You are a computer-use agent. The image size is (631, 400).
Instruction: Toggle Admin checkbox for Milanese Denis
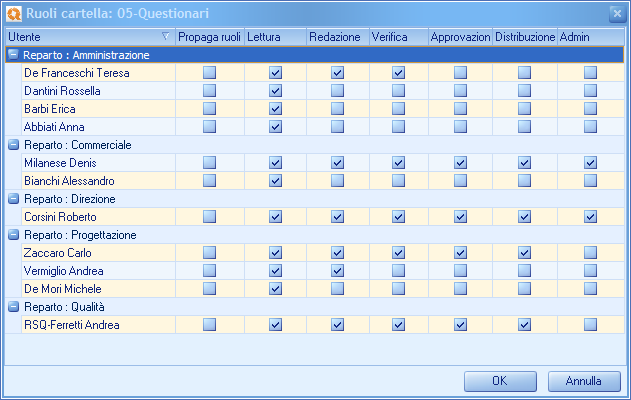point(590,163)
